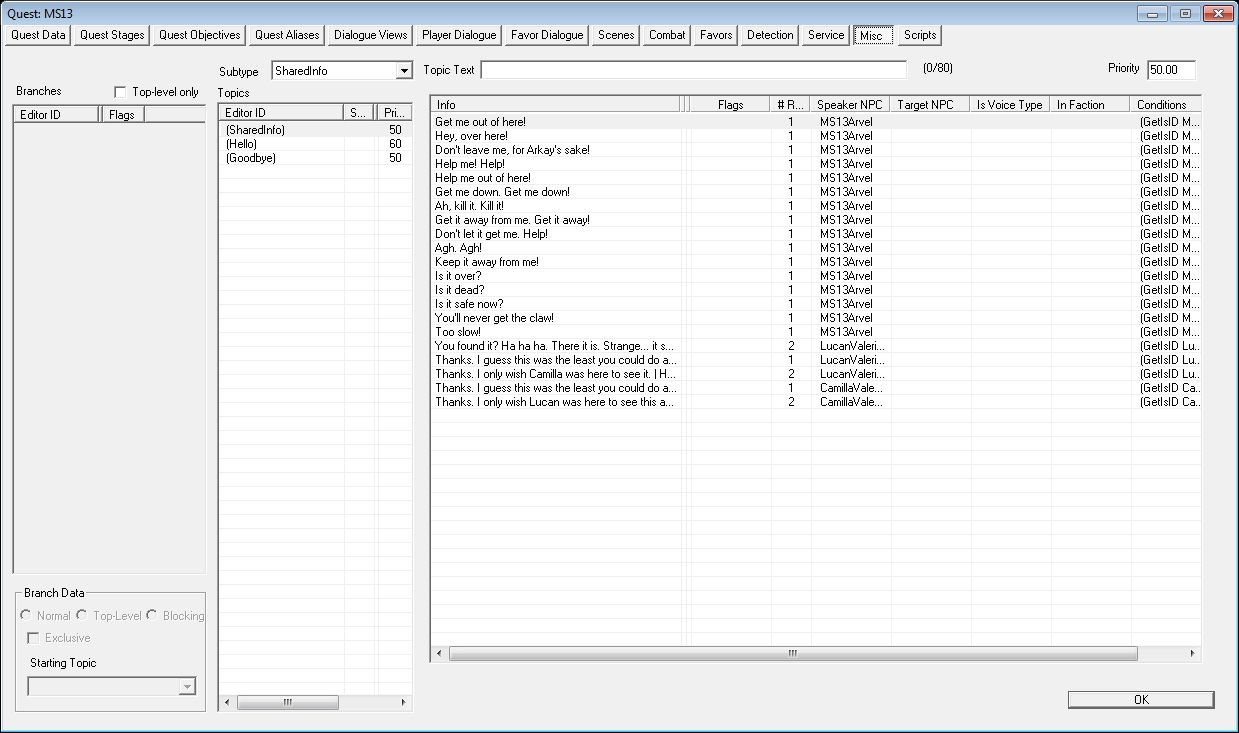Screen dimensions: 1239x733
Task: Open the Dialogue Views tab
Action: [x=371, y=35]
